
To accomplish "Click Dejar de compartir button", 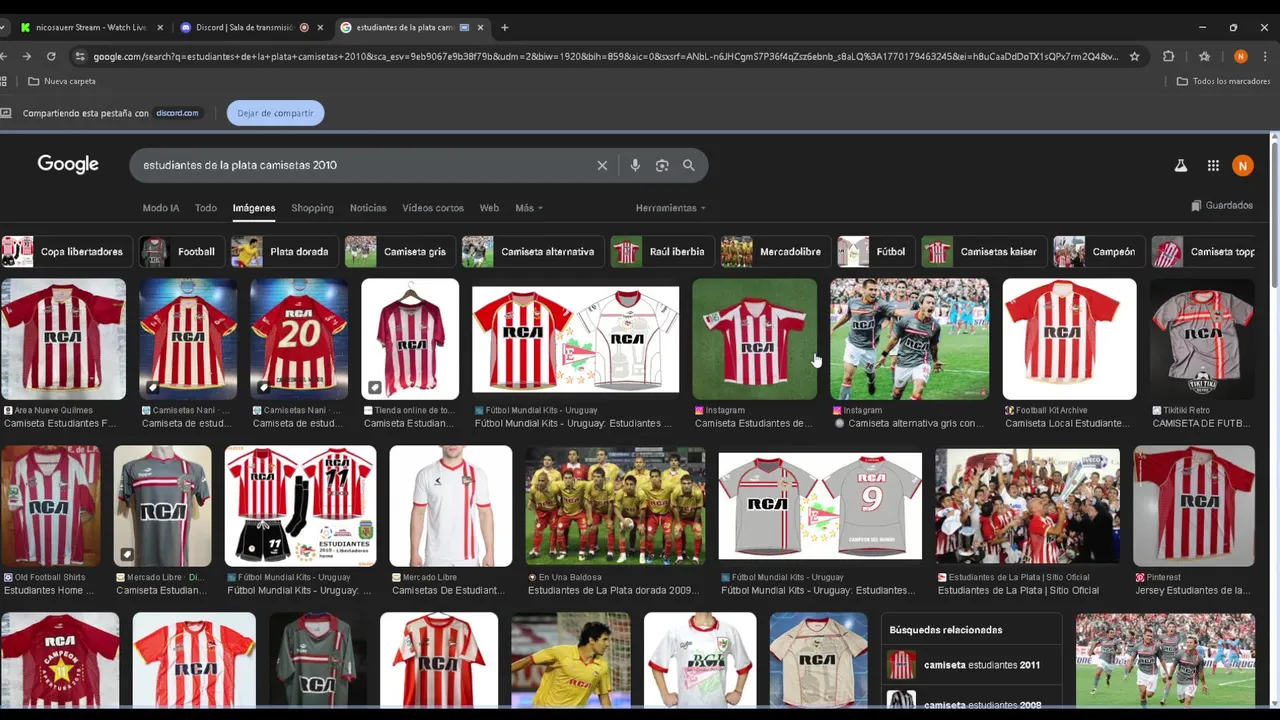I will click(275, 113).
